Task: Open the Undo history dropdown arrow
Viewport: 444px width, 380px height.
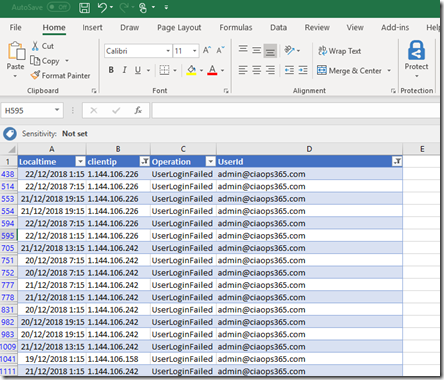Action: pyautogui.click(x=111, y=7)
